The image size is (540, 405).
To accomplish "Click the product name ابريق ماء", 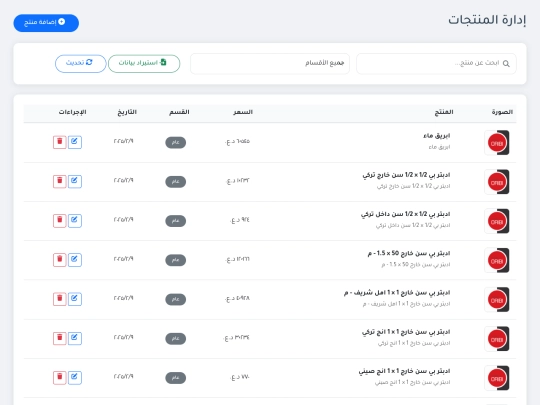I will point(437,136).
